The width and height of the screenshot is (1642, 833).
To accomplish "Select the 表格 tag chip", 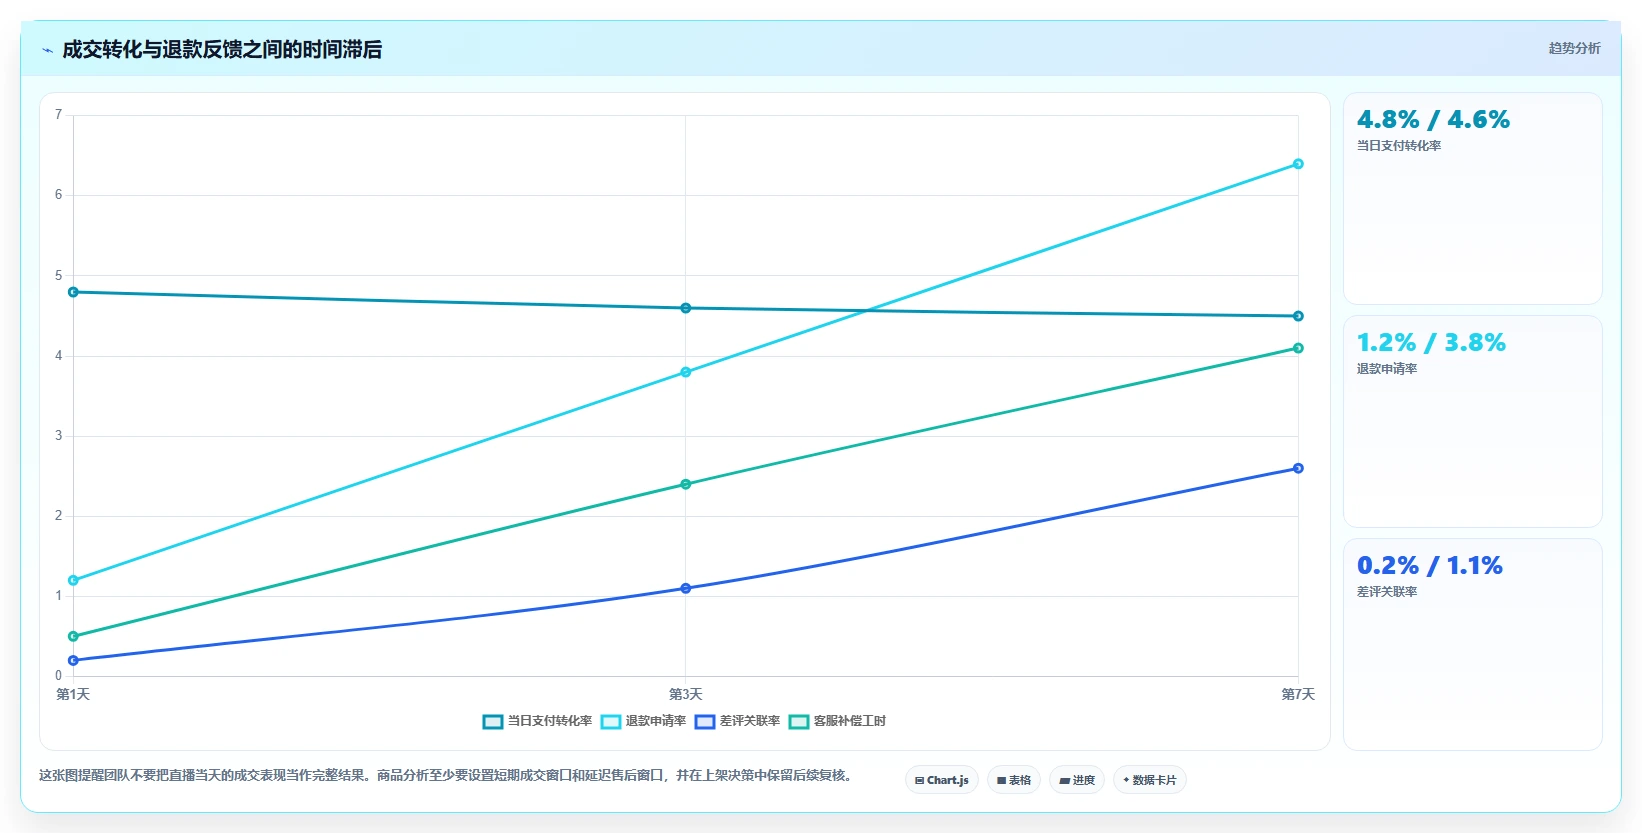I will point(1014,780).
